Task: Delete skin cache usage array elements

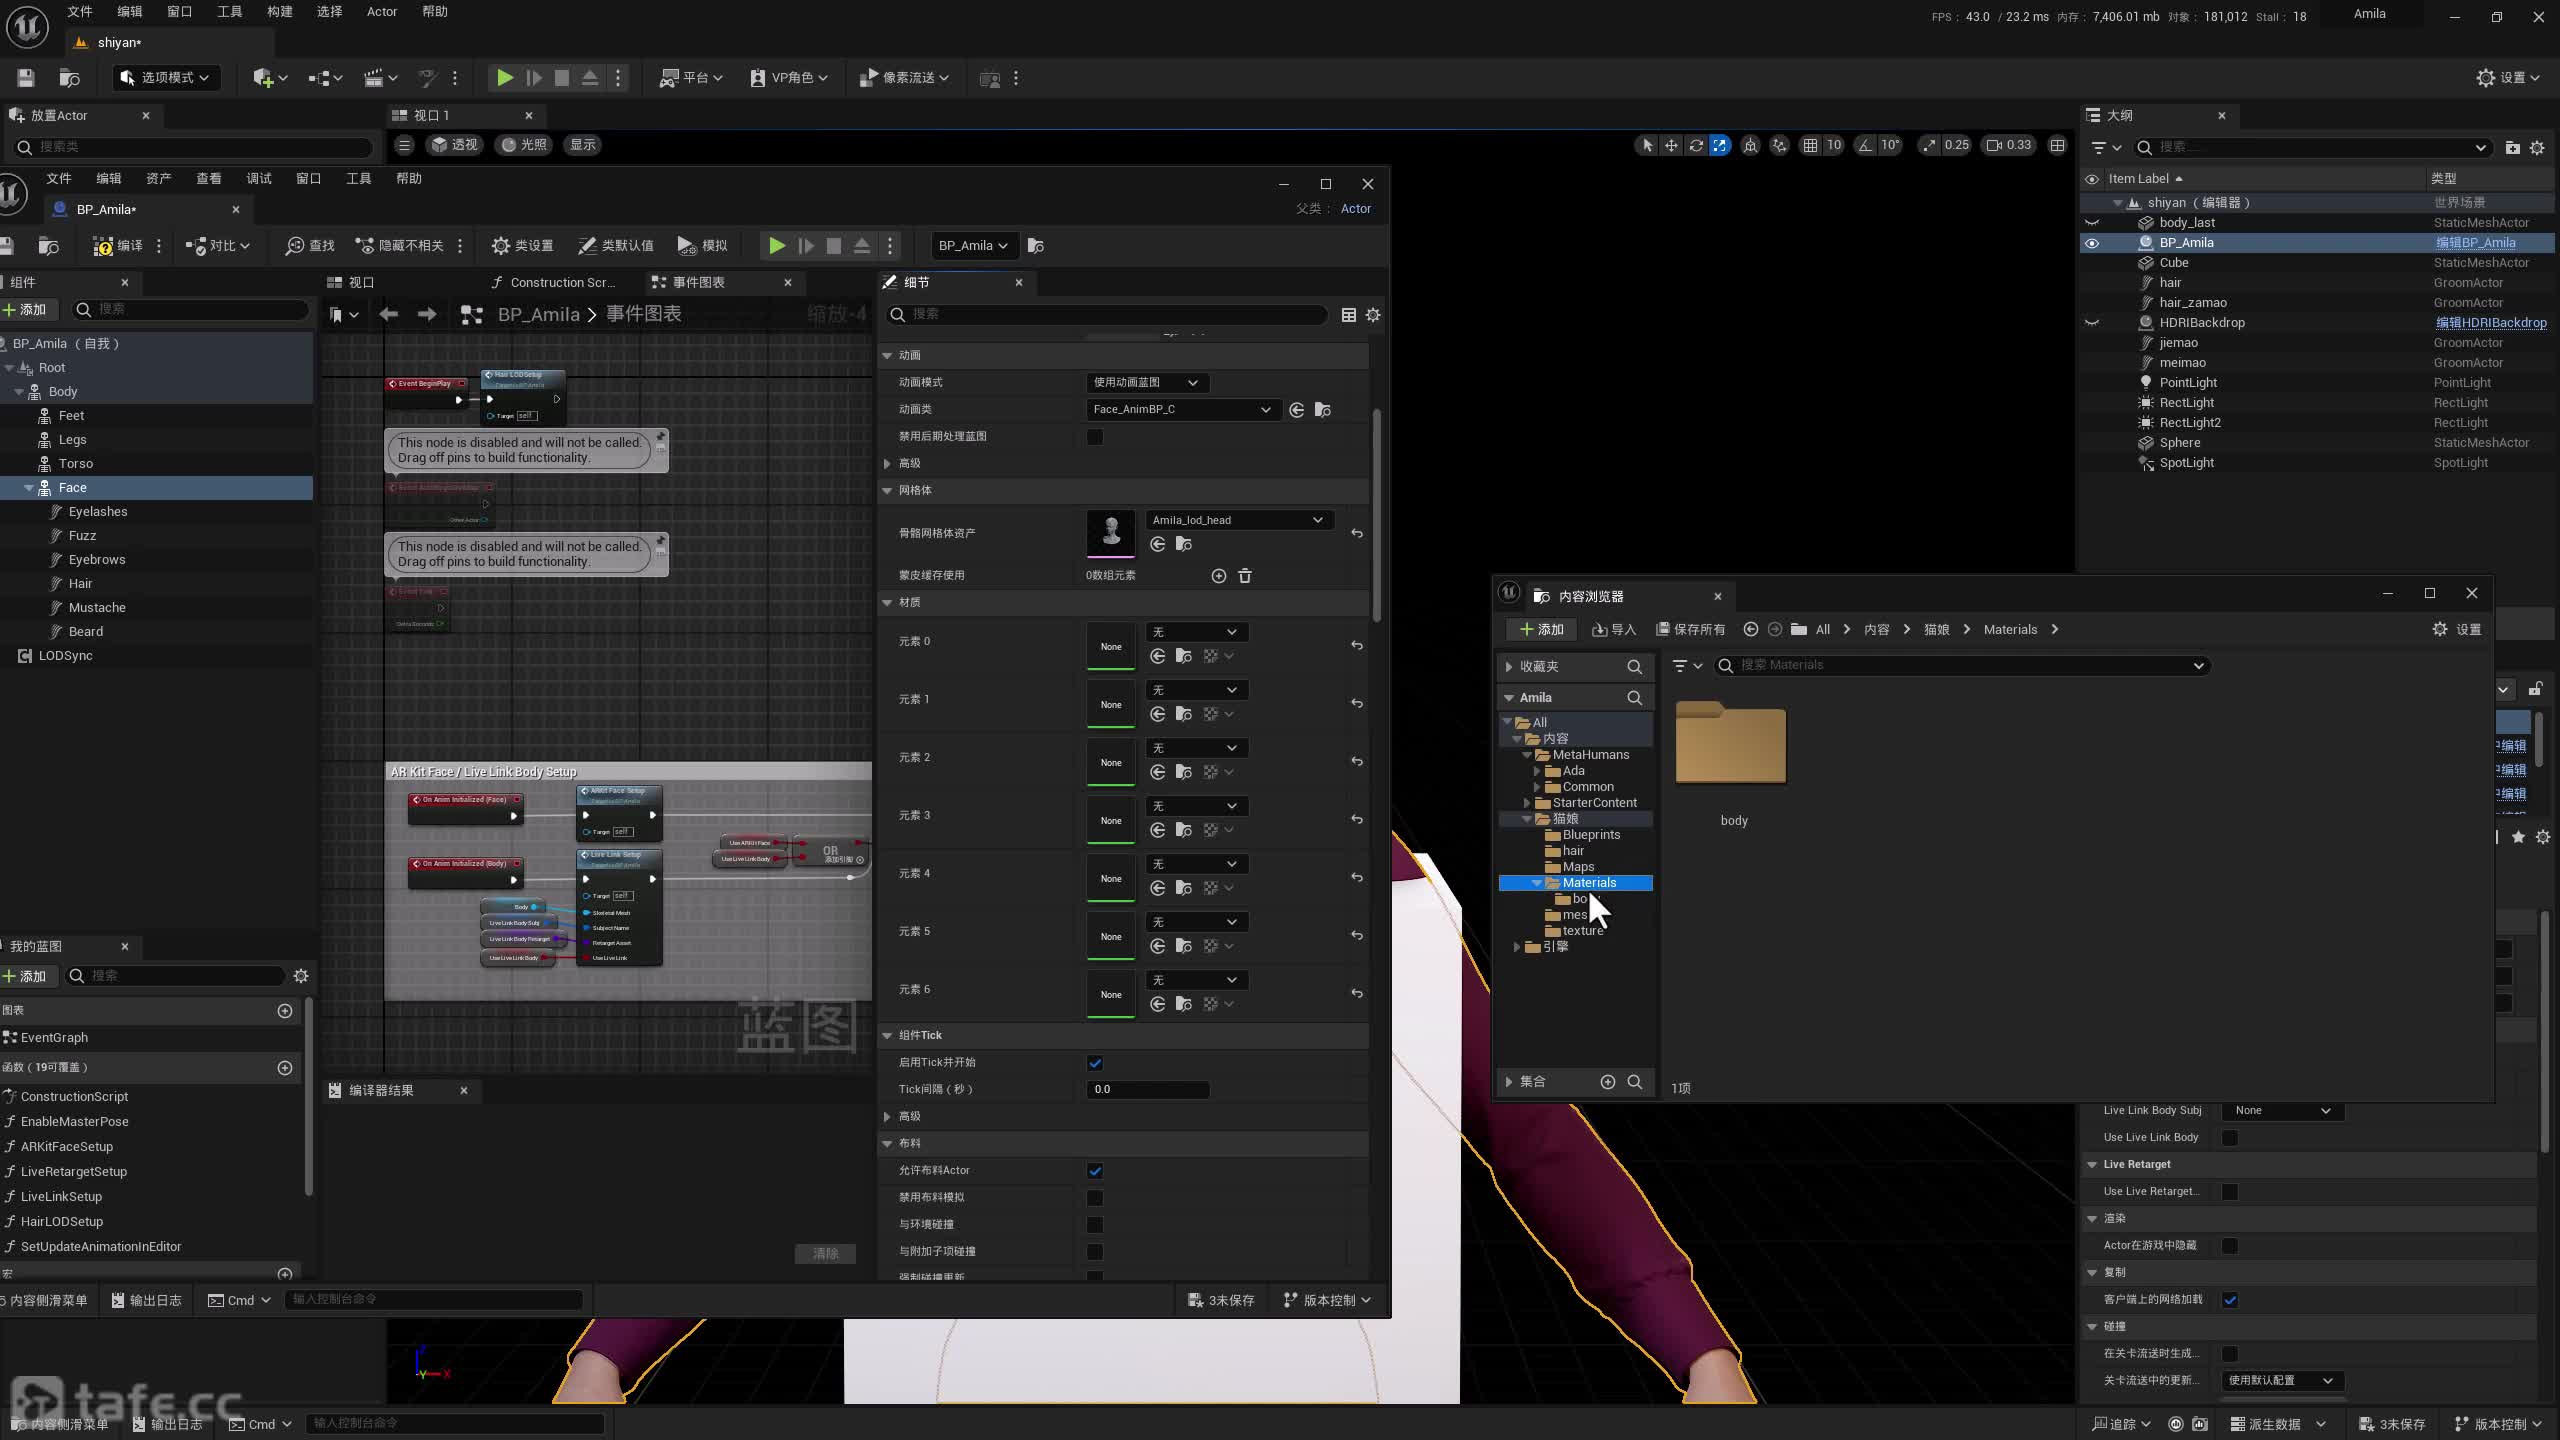Action: point(1245,576)
